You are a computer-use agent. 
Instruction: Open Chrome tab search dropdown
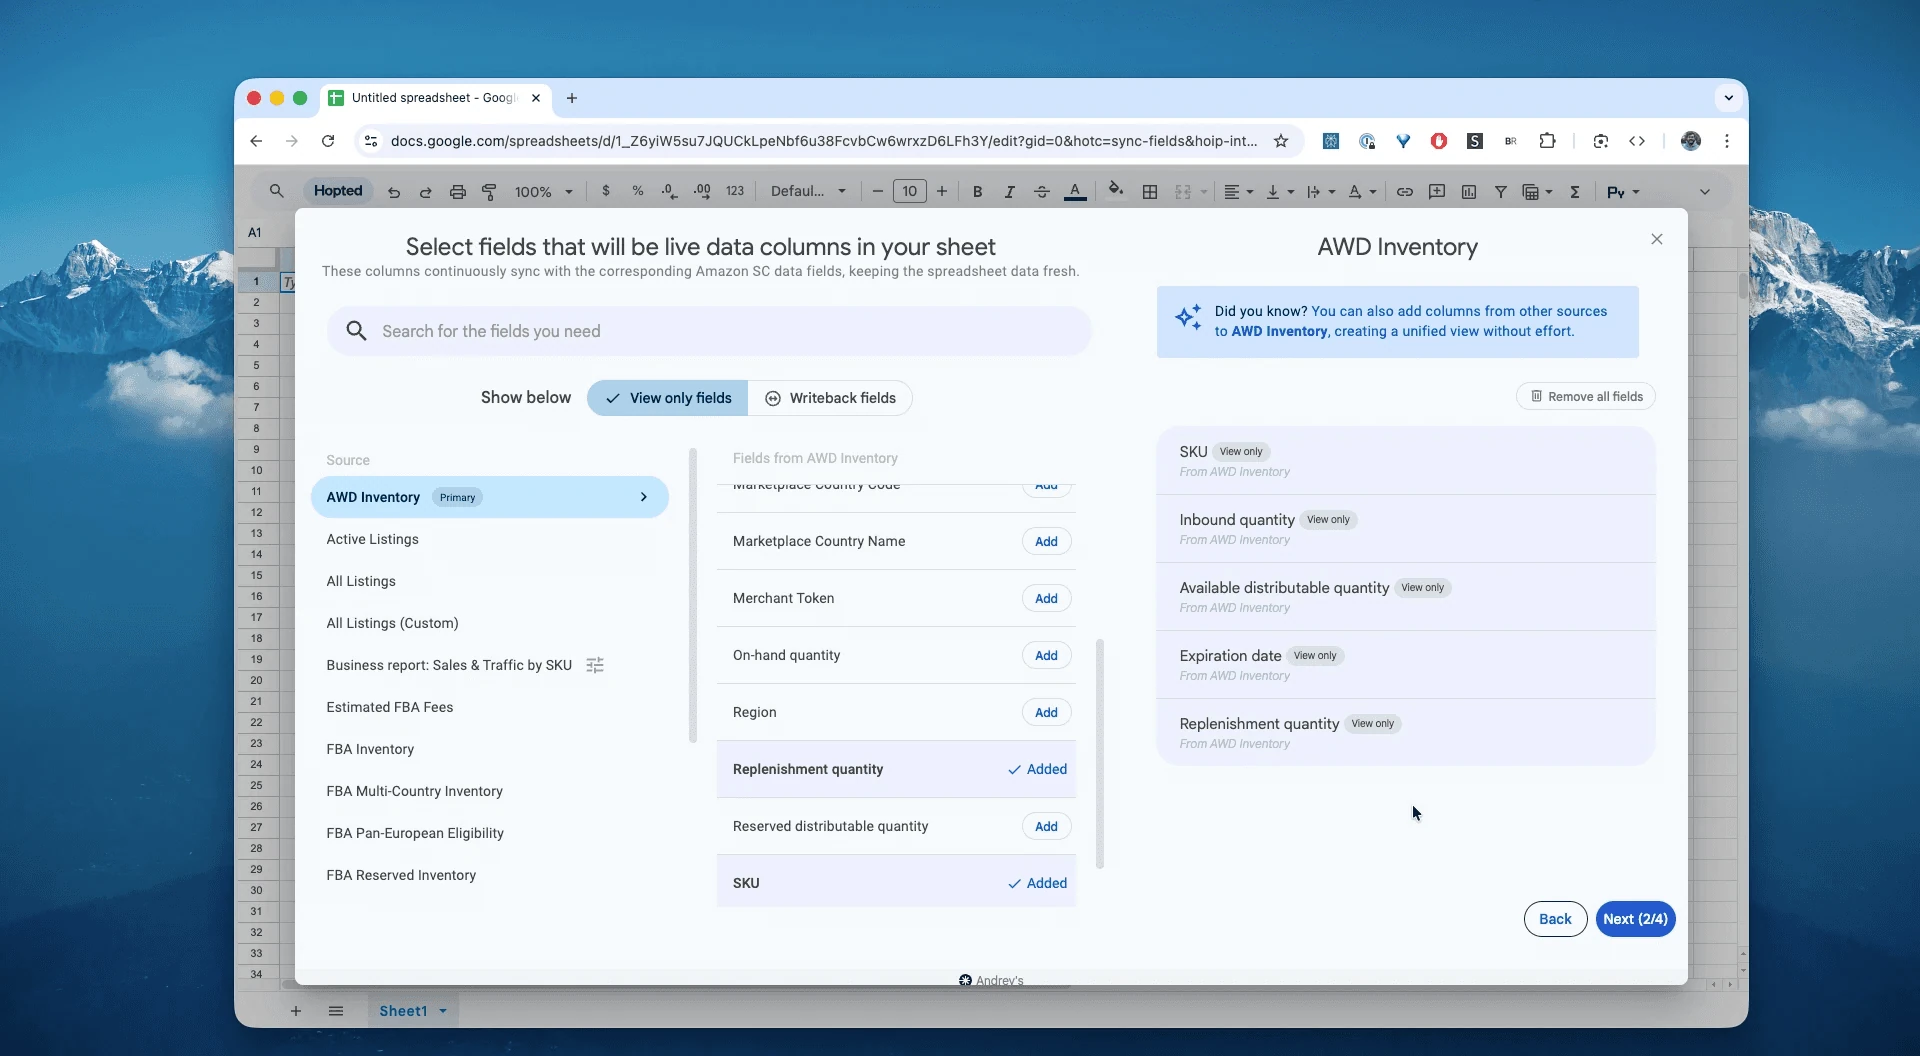coord(1728,98)
